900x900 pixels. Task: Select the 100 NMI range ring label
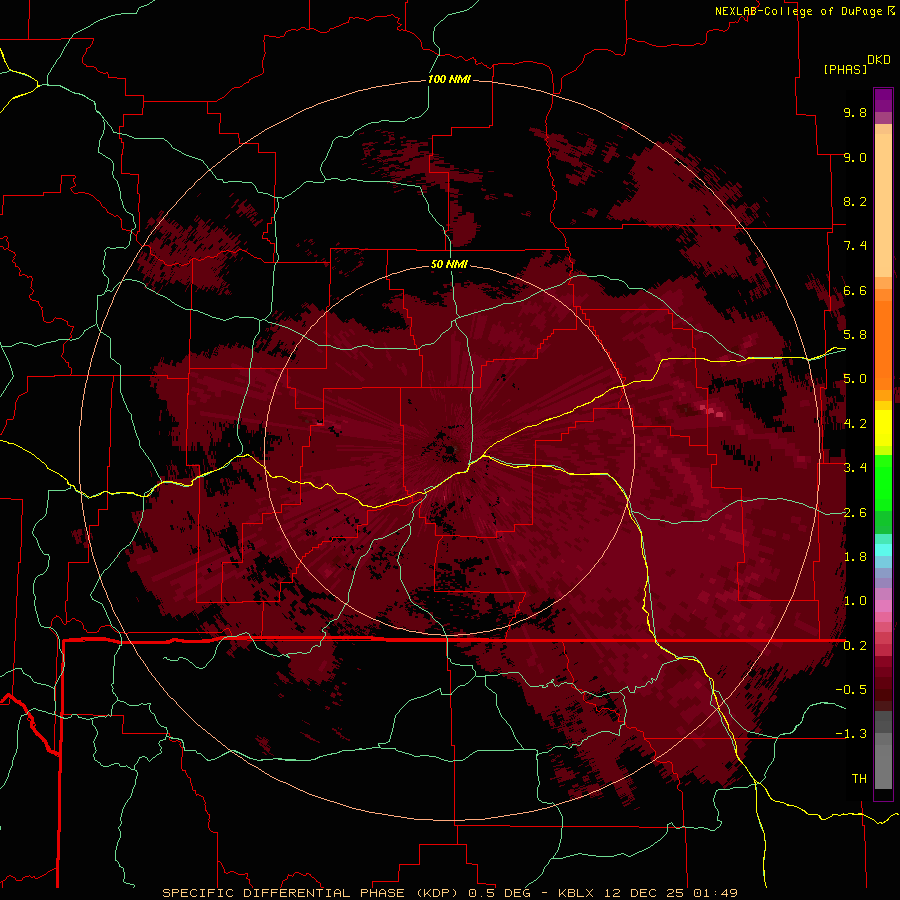click(x=449, y=79)
